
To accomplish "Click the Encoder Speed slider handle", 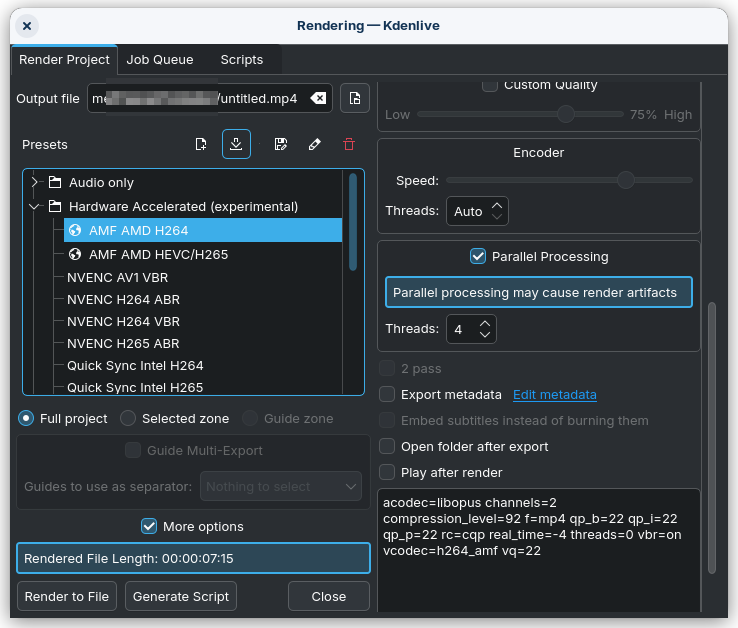I will pos(626,180).
